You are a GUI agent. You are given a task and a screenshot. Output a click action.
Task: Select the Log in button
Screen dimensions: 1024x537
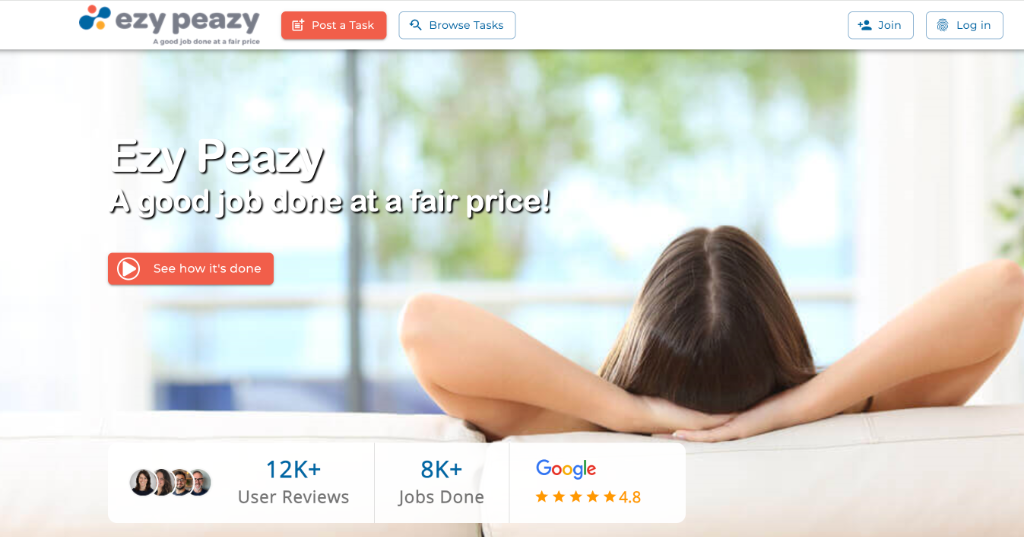(x=965, y=25)
